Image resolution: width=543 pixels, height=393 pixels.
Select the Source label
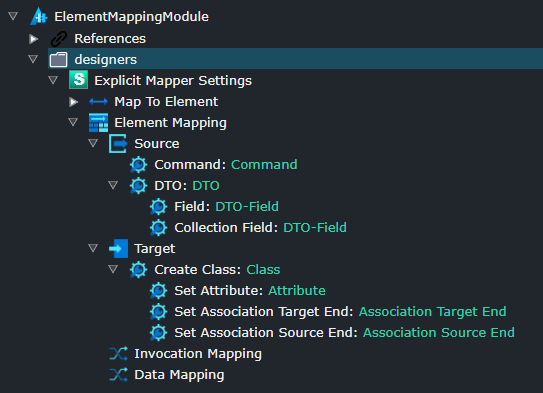pyautogui.click(x=157, y=143)
